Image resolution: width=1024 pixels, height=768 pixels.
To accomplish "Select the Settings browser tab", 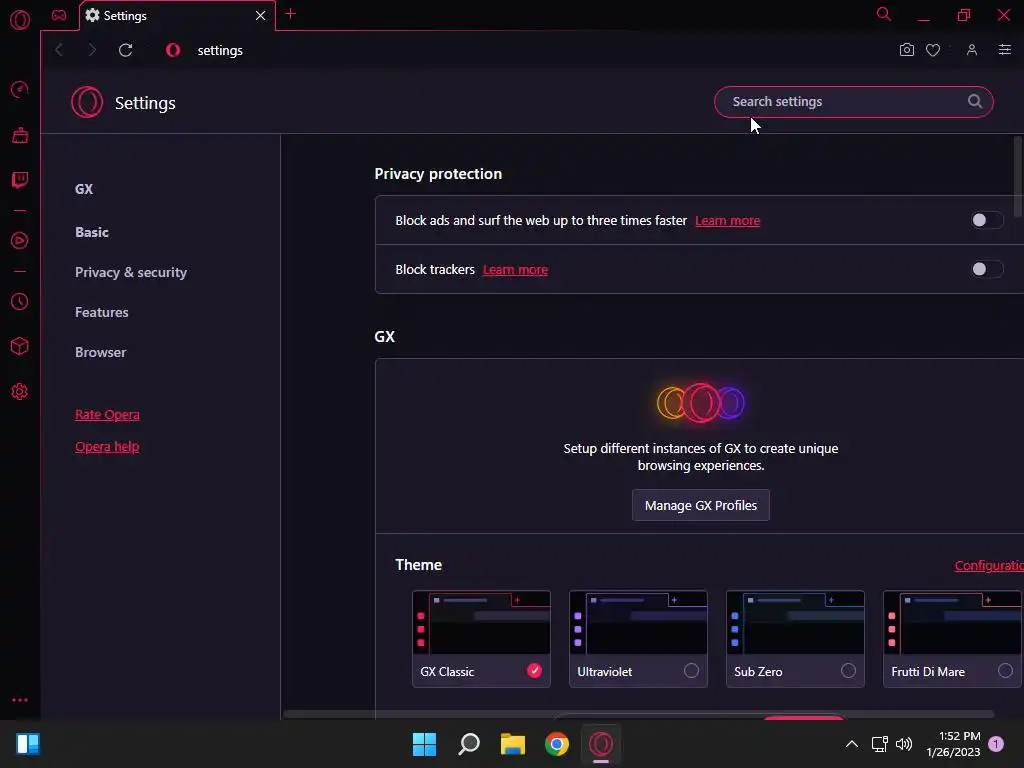I will pyautogui.click(x=178, y=16).
